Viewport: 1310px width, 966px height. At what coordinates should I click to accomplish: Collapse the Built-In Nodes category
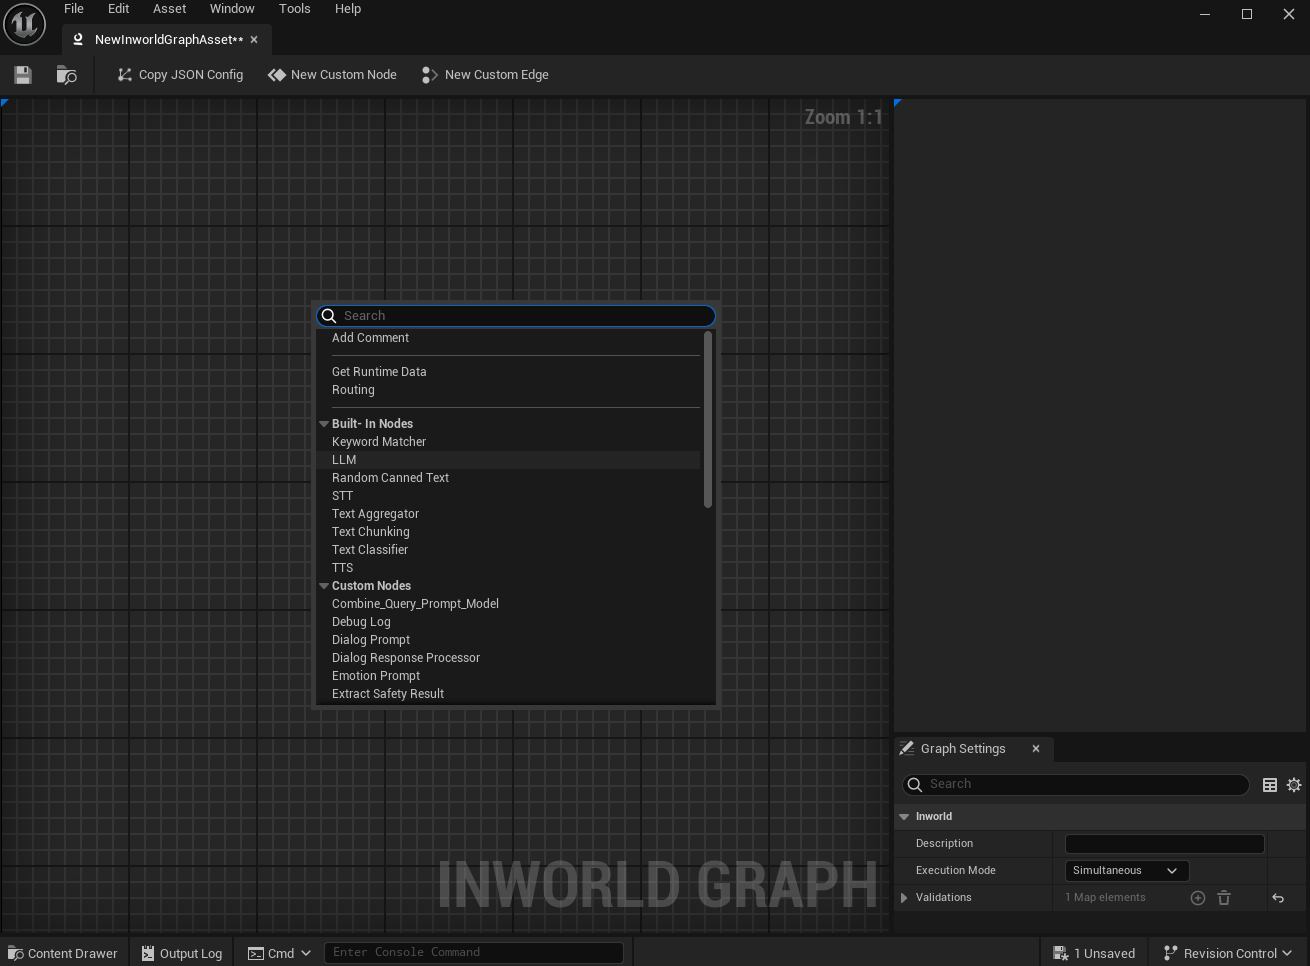324,424
